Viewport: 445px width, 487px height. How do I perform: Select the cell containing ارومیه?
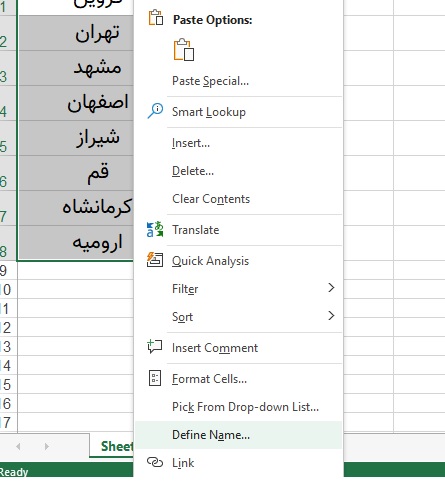coord(76,243)
